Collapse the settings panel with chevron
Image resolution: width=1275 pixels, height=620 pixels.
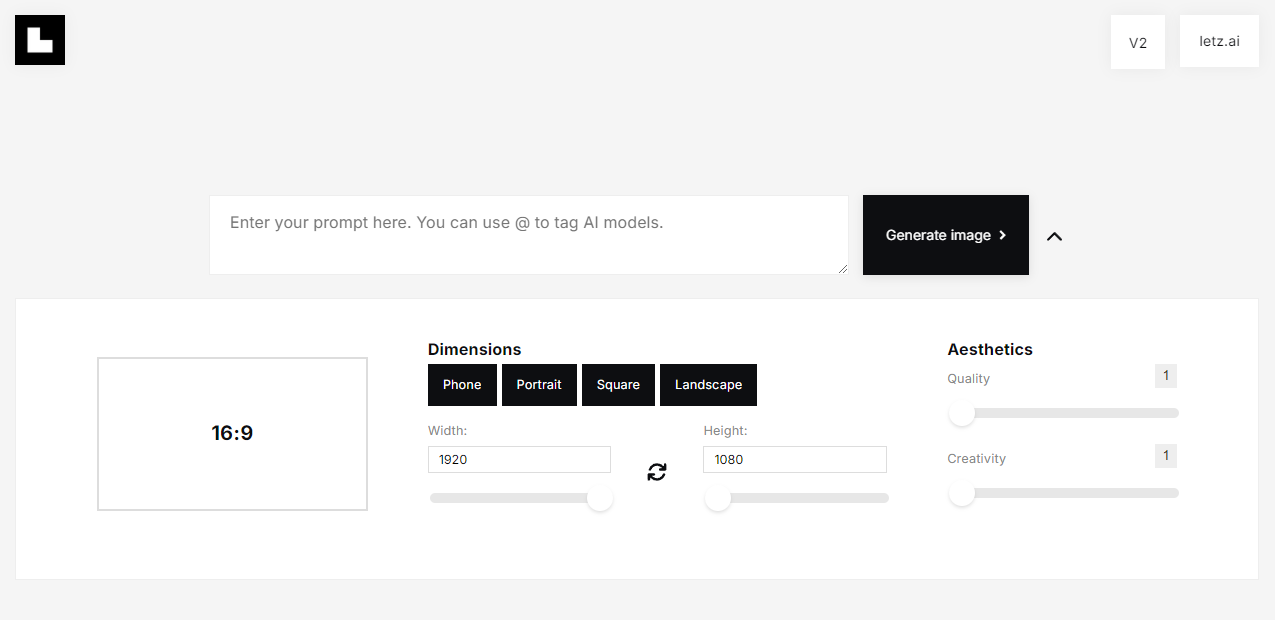1054,236
